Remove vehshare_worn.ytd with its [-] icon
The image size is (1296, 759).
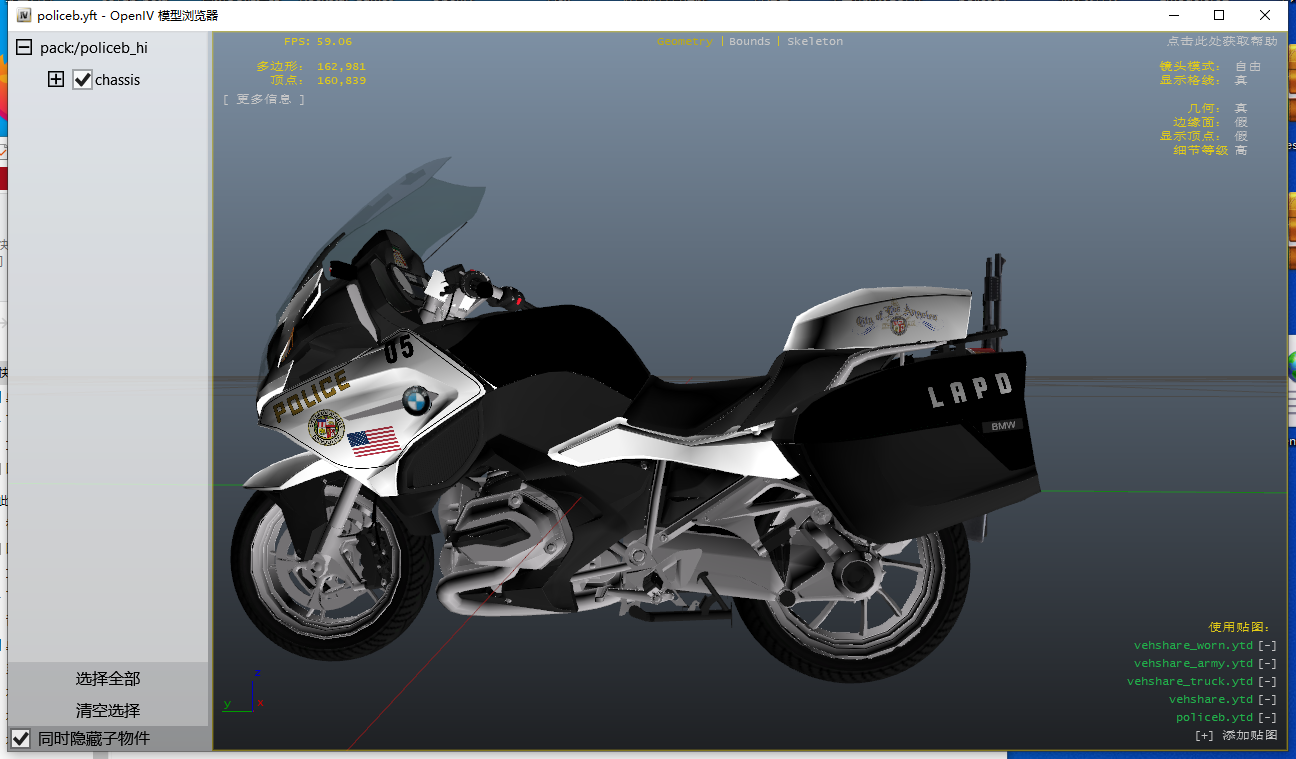tap(1267, 646)
